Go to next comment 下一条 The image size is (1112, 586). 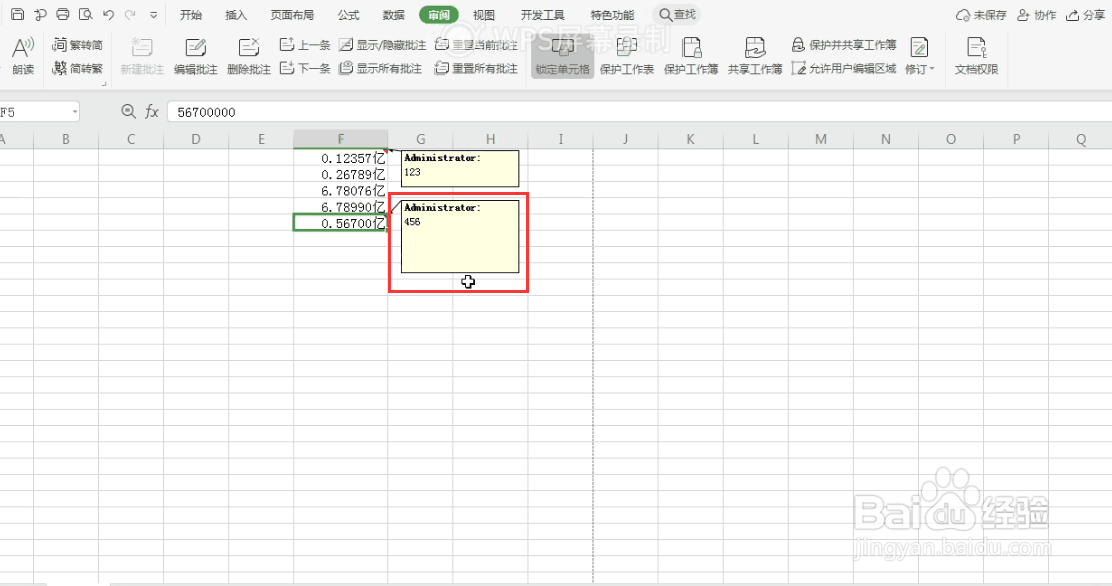[x=305, y=68]
